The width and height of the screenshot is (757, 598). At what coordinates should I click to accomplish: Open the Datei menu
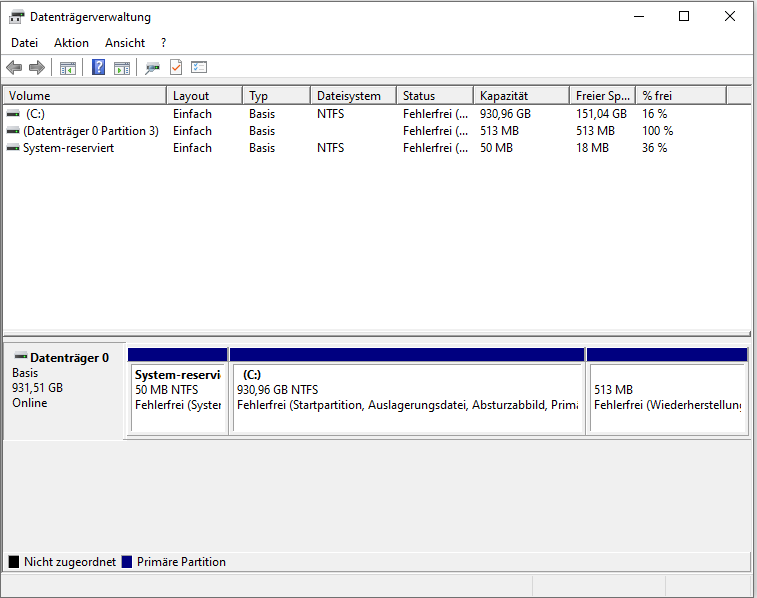point(24,43)
